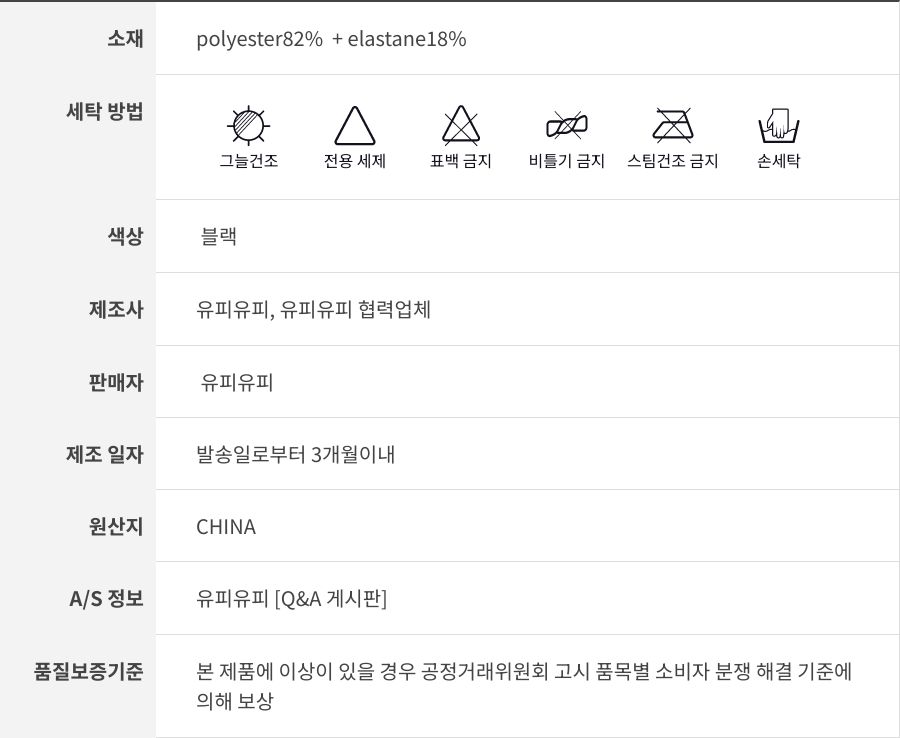
Task: Click the 세탁 방법 row label
Action: [104, 111]
